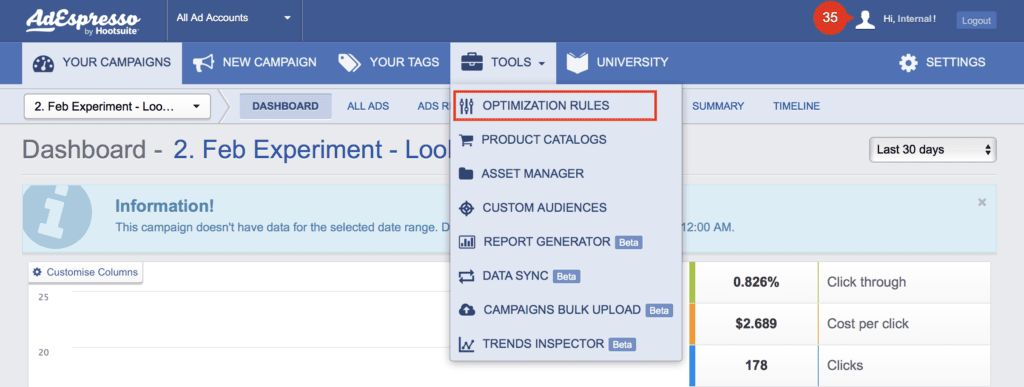Open the University section

coord(617,63)
